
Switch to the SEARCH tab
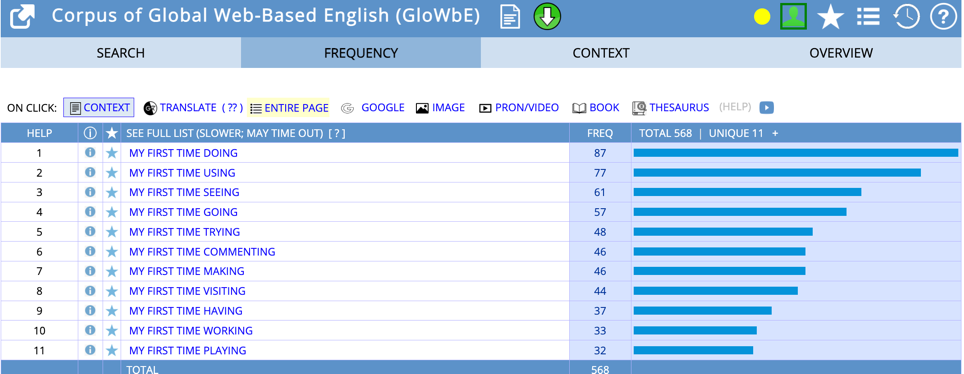tap(120, 53)
